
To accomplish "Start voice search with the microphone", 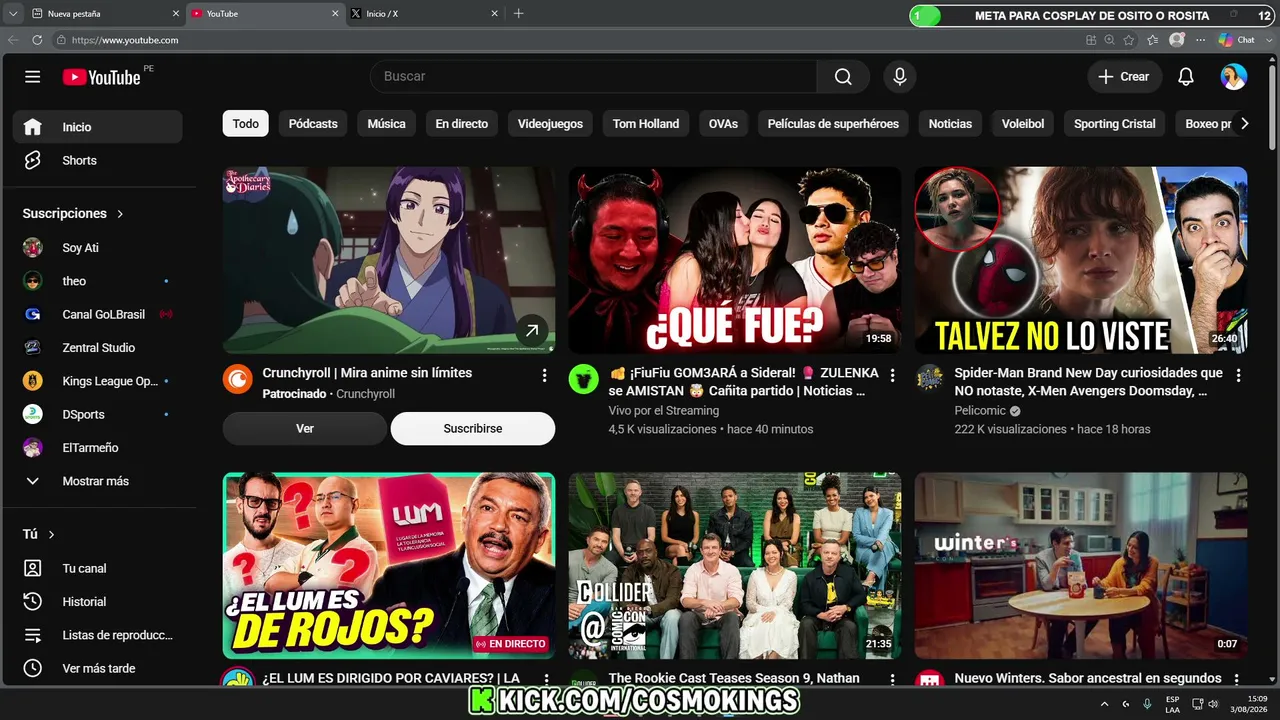I will [x=900, y=77].
